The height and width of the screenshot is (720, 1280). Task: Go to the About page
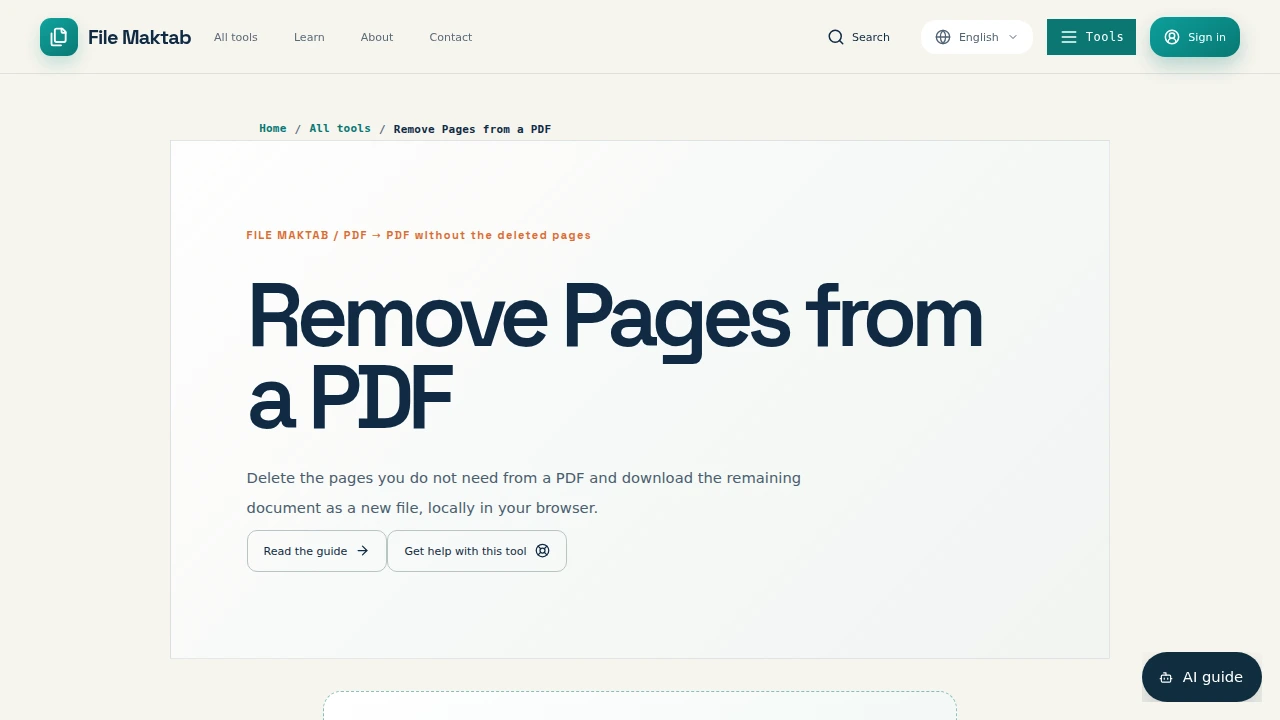tap(377, 37)
